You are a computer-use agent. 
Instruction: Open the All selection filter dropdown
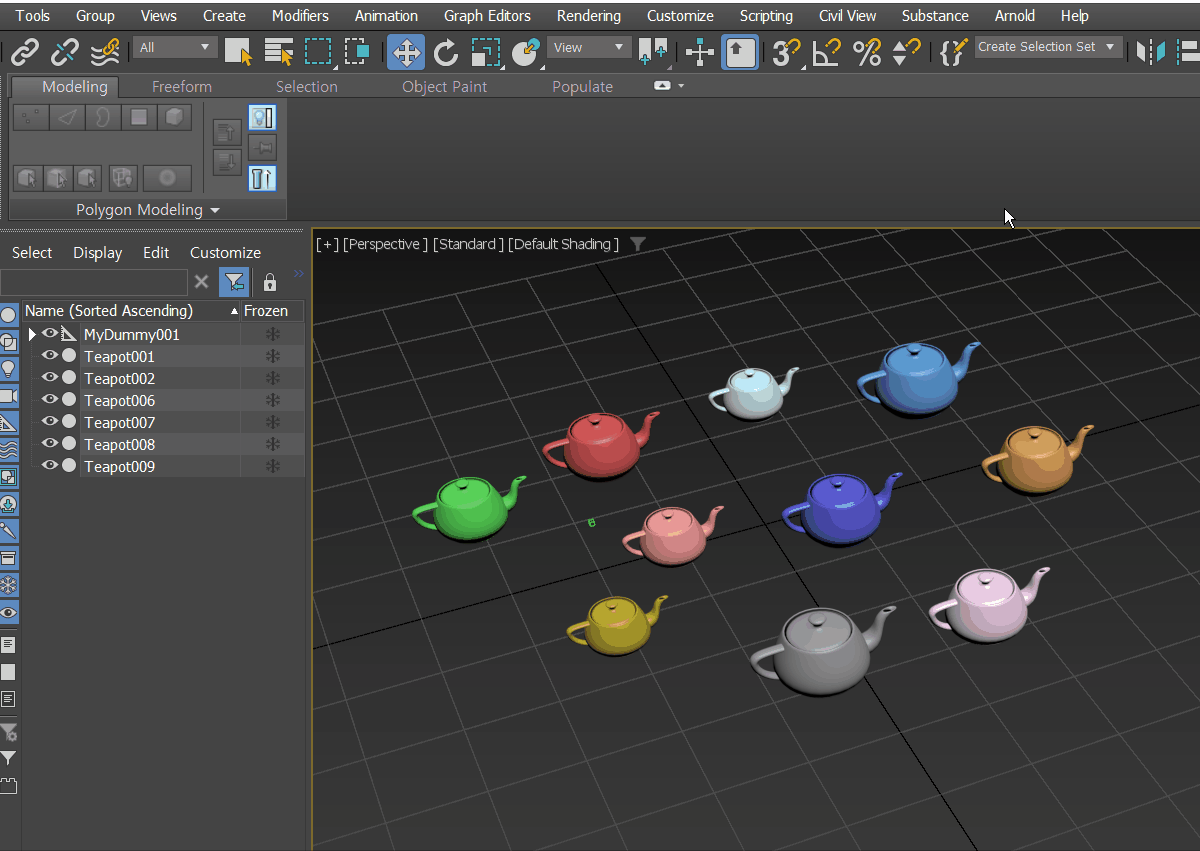click(x=176, y=47)
